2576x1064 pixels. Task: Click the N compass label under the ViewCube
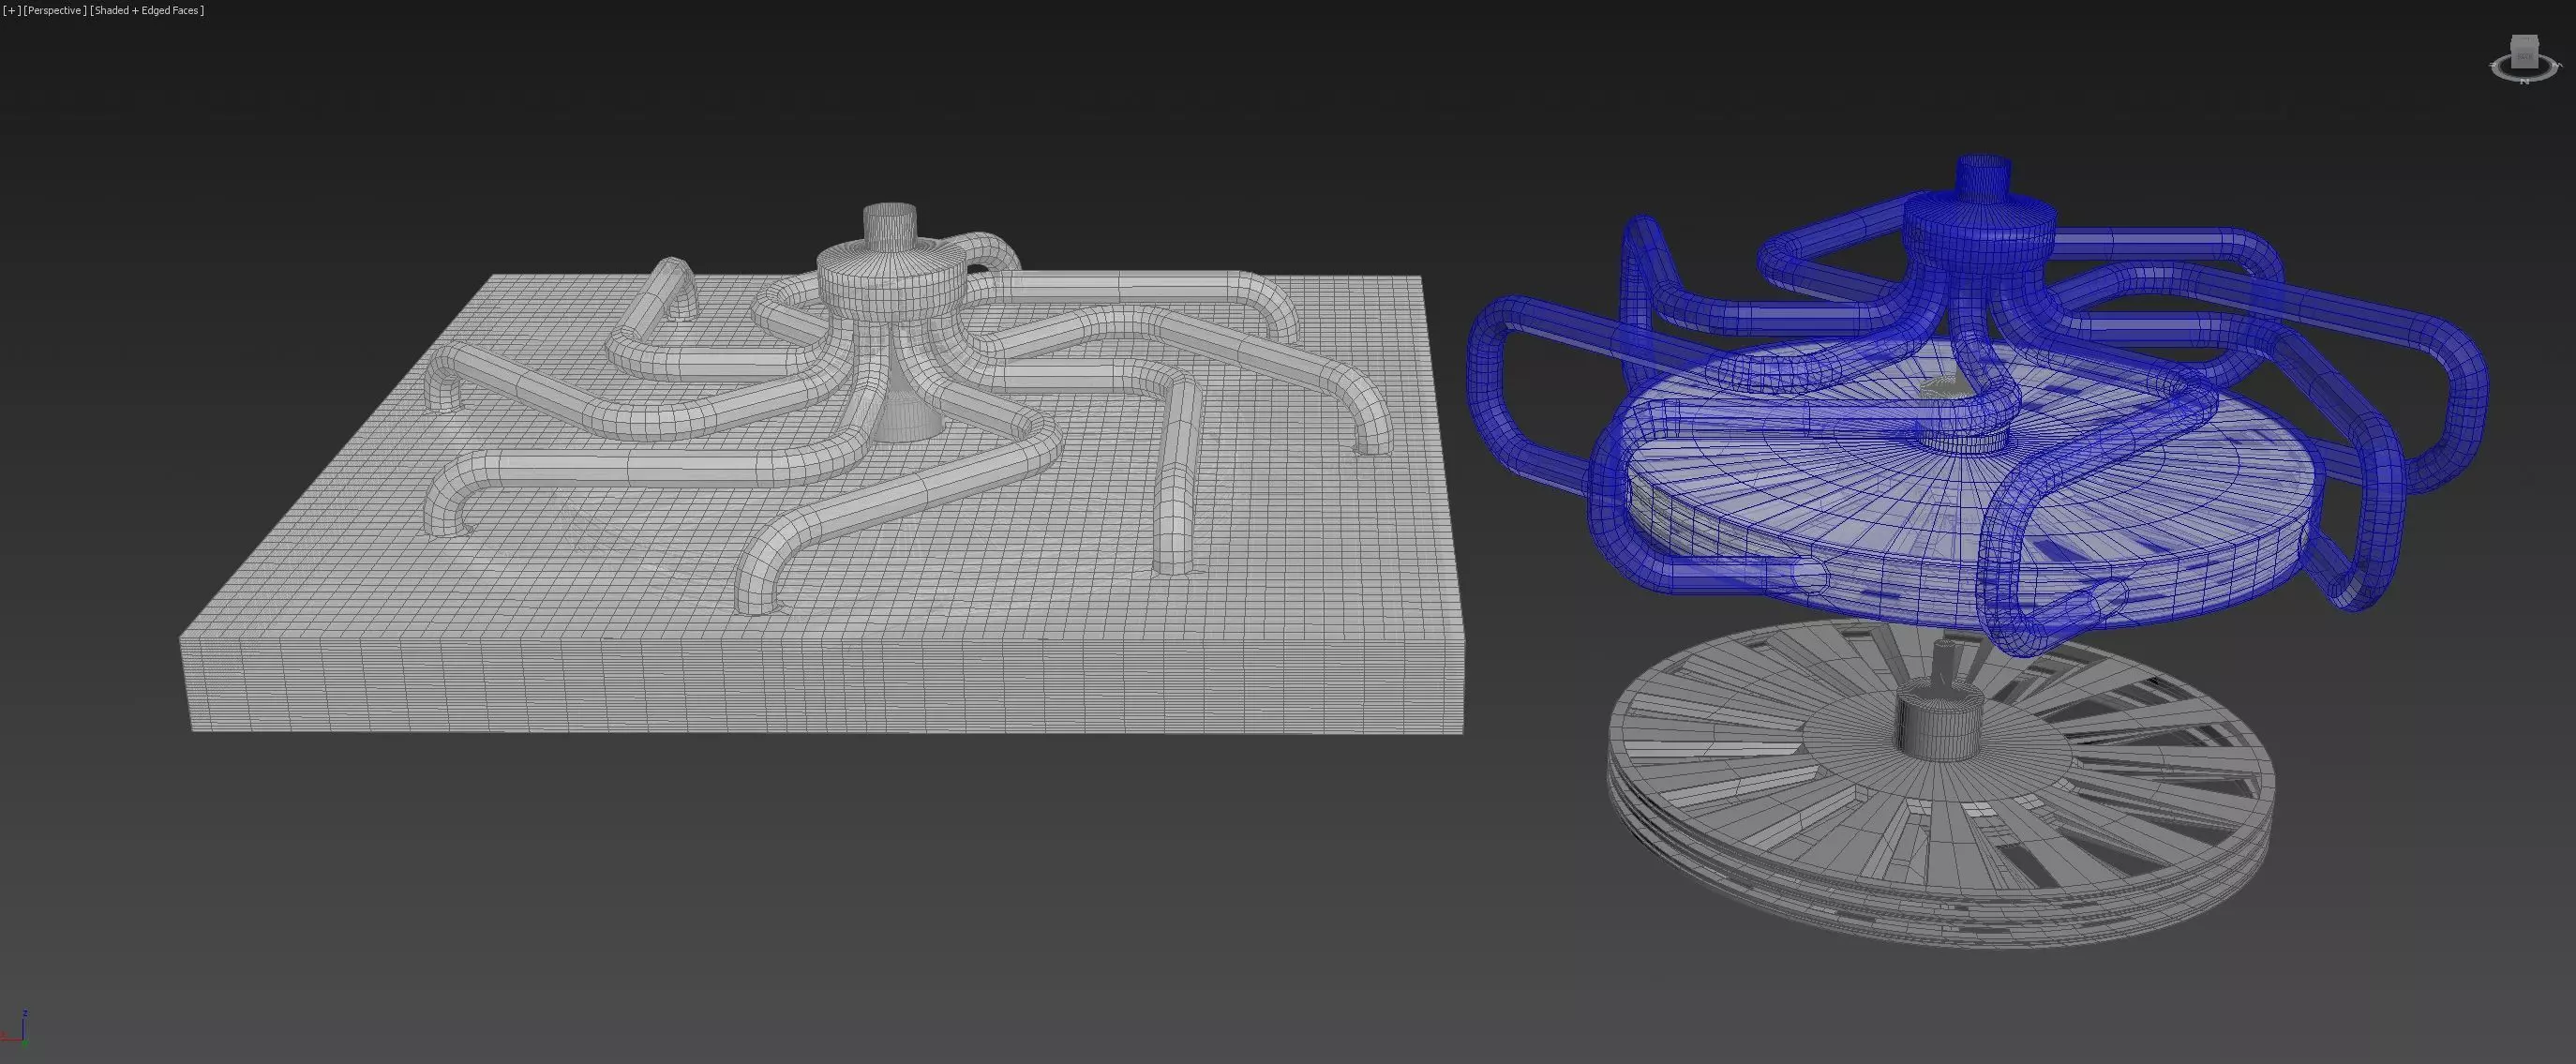coord(2524,82)
